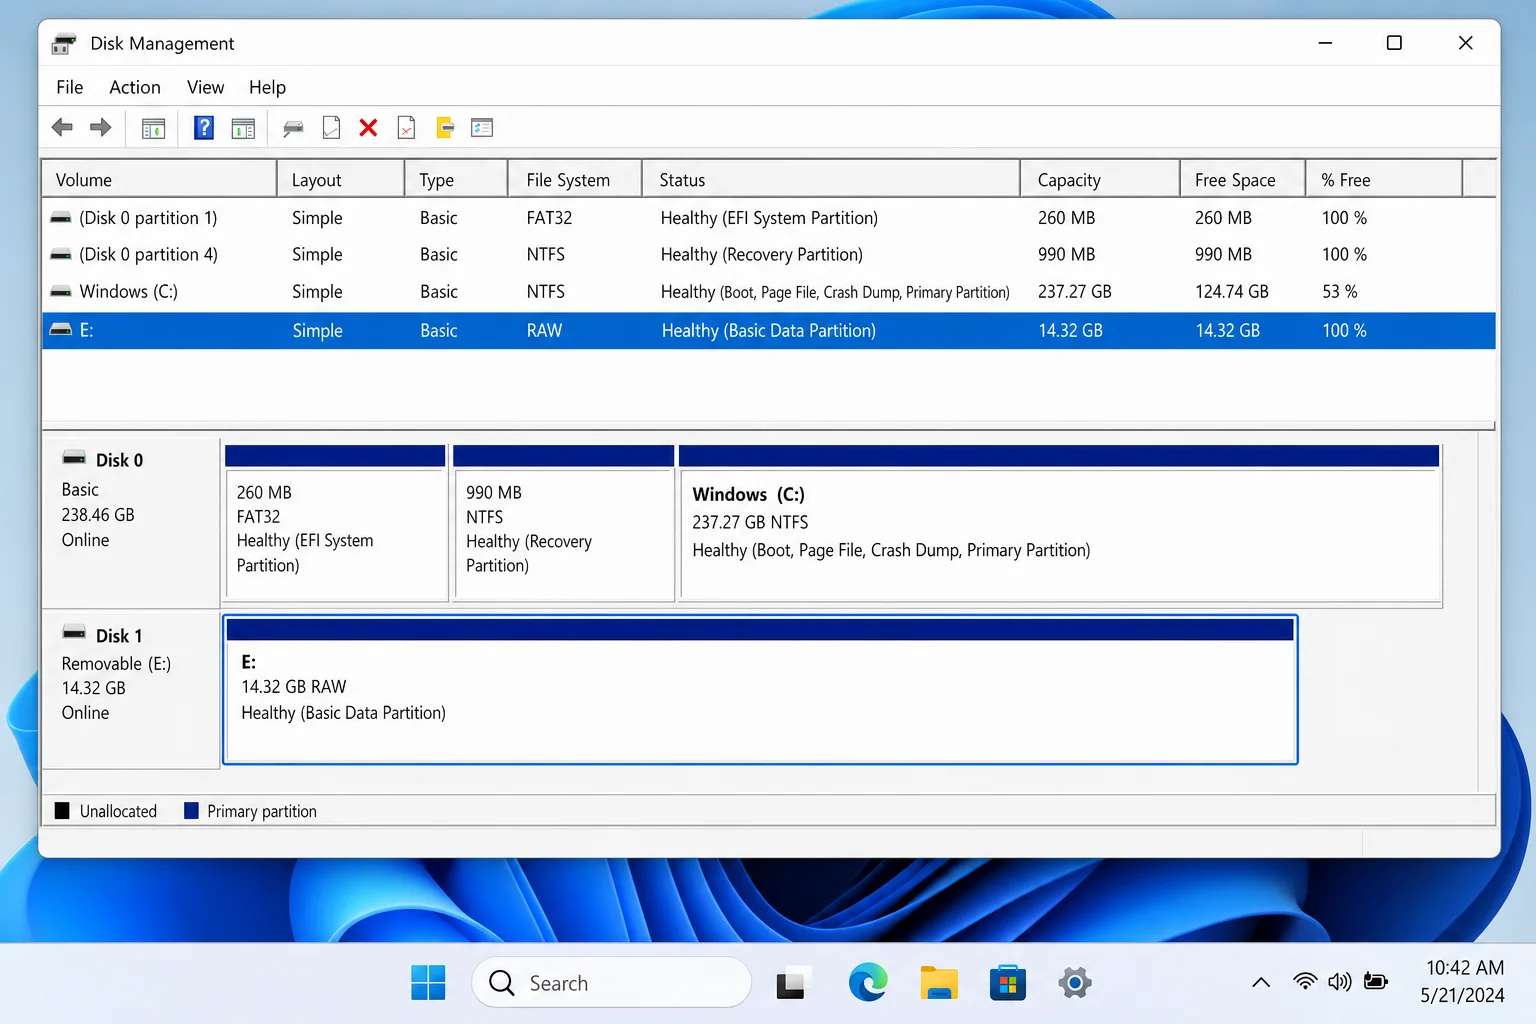The image size is (1536, 1024).
Task: Open the Help menu
Action: click(267, 87)
